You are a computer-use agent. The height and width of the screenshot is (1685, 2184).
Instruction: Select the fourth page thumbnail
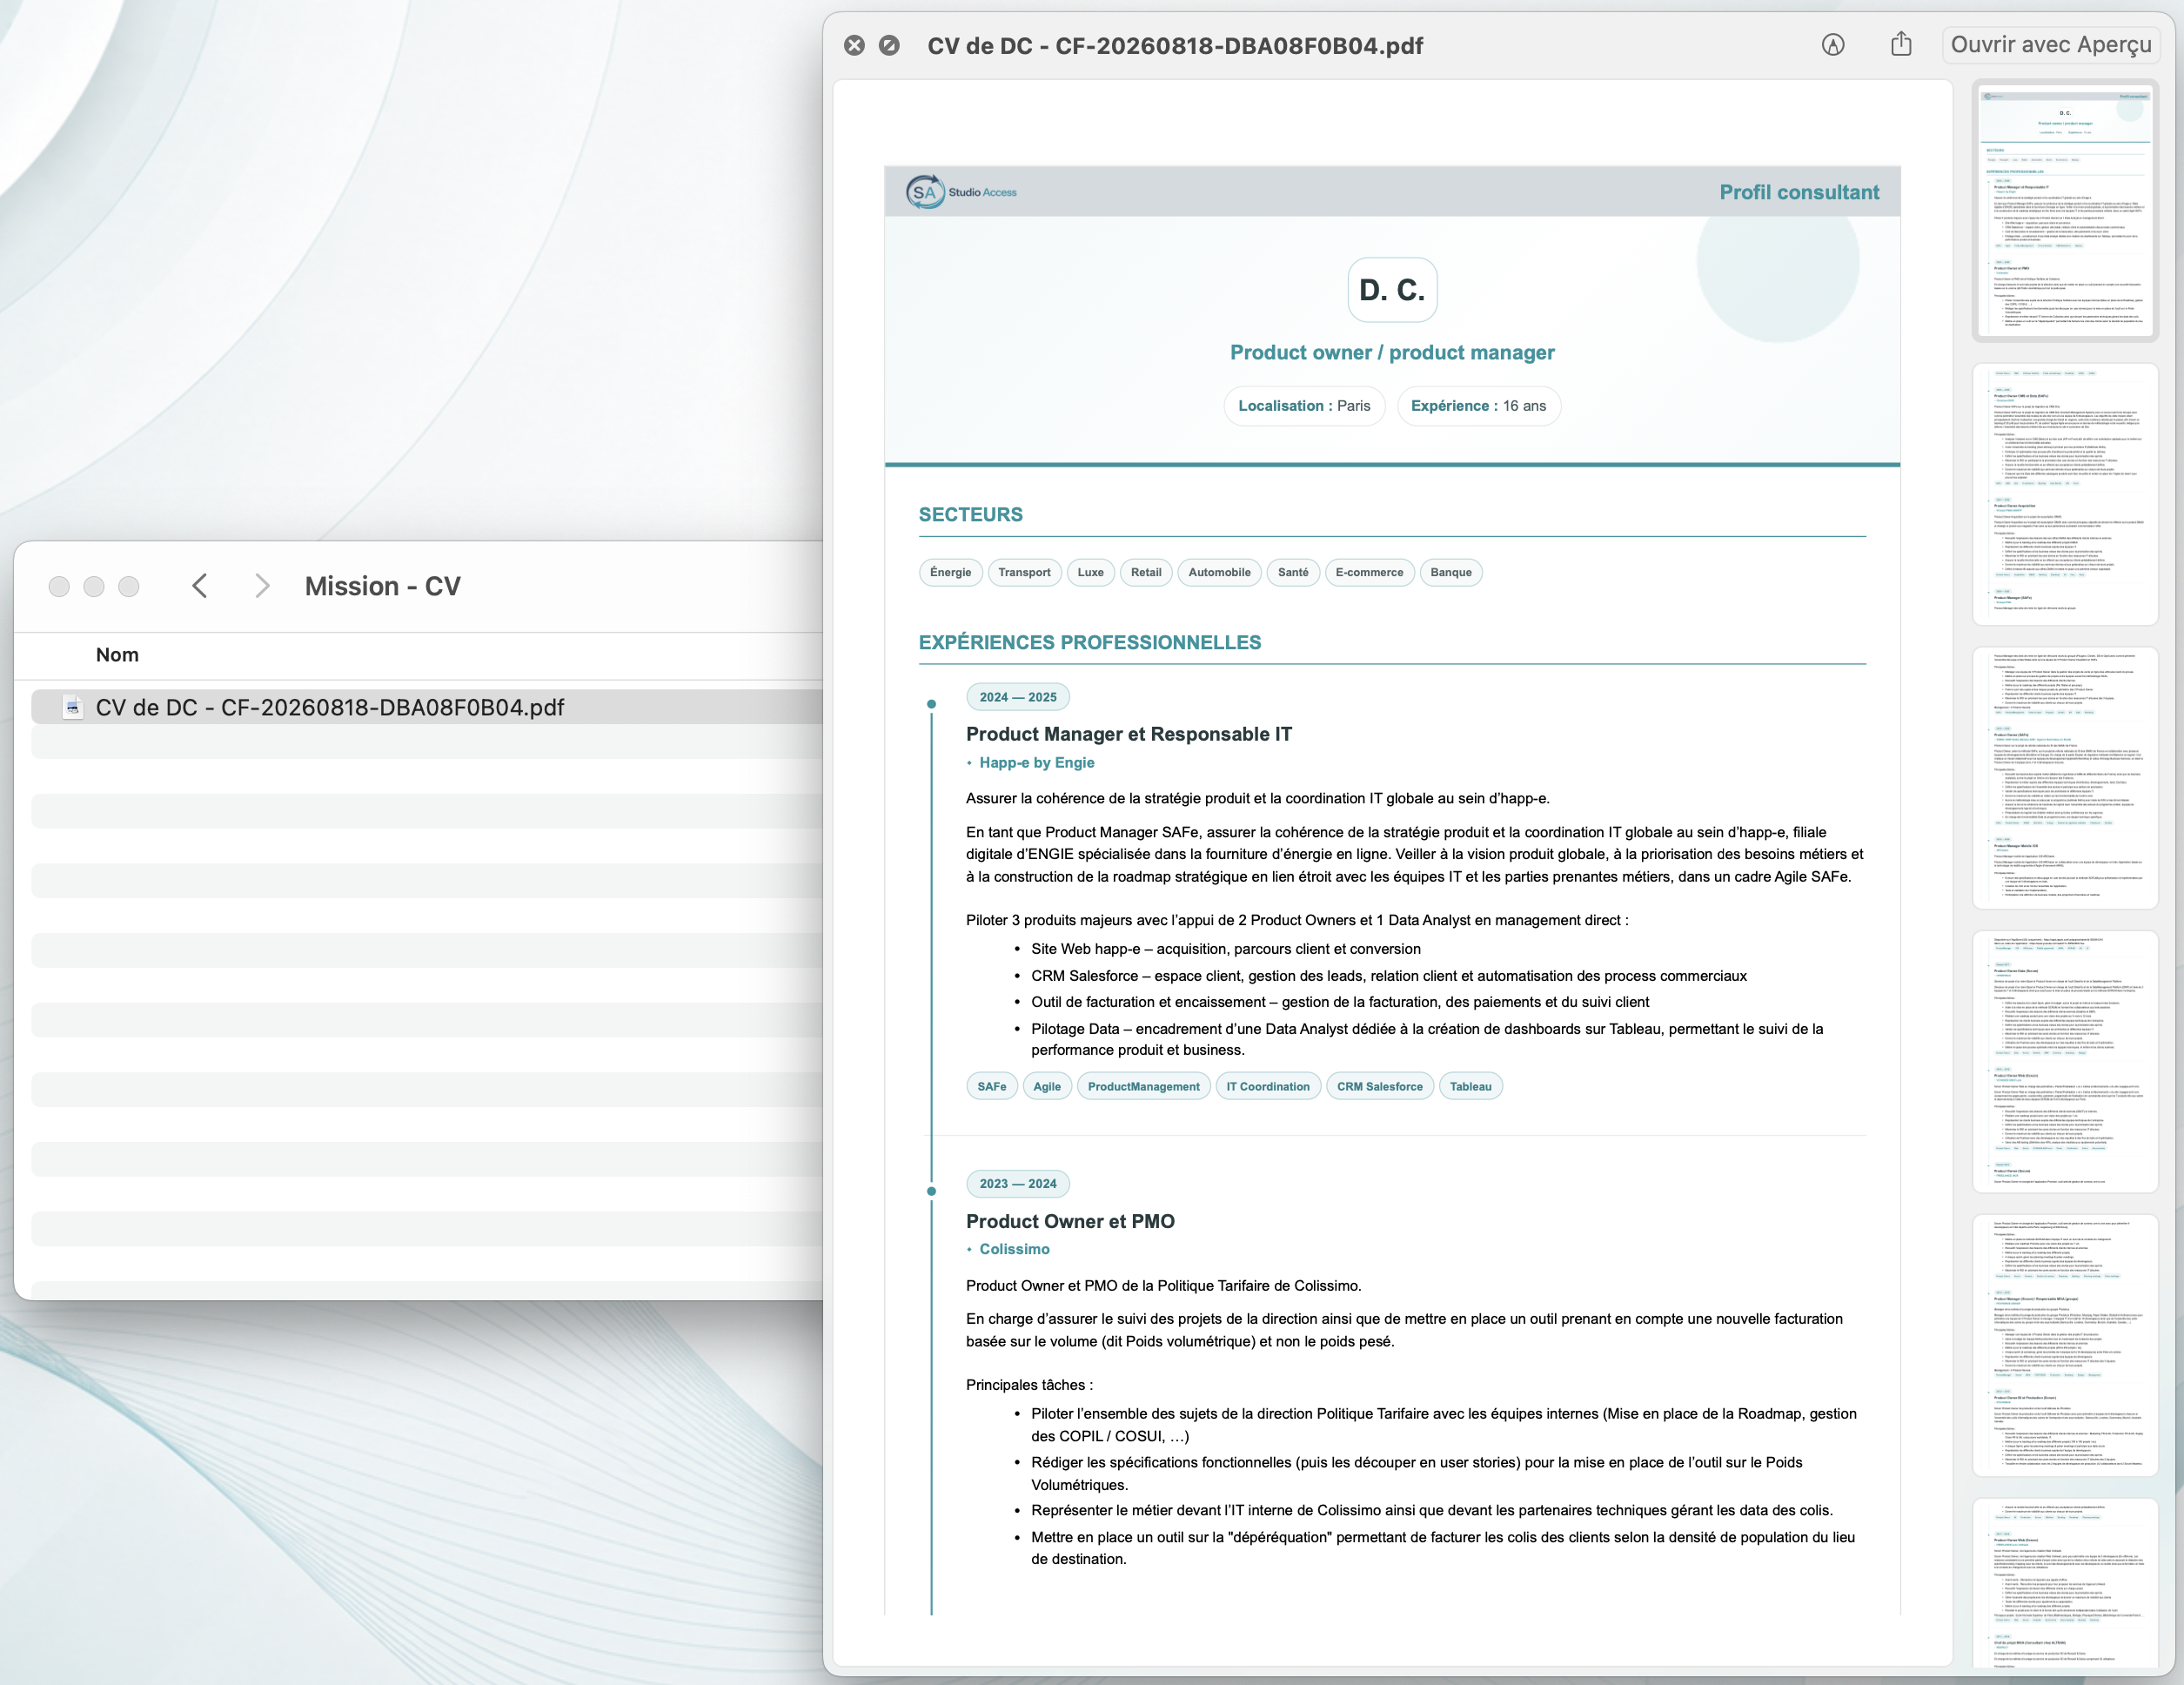point(2065,1062)
